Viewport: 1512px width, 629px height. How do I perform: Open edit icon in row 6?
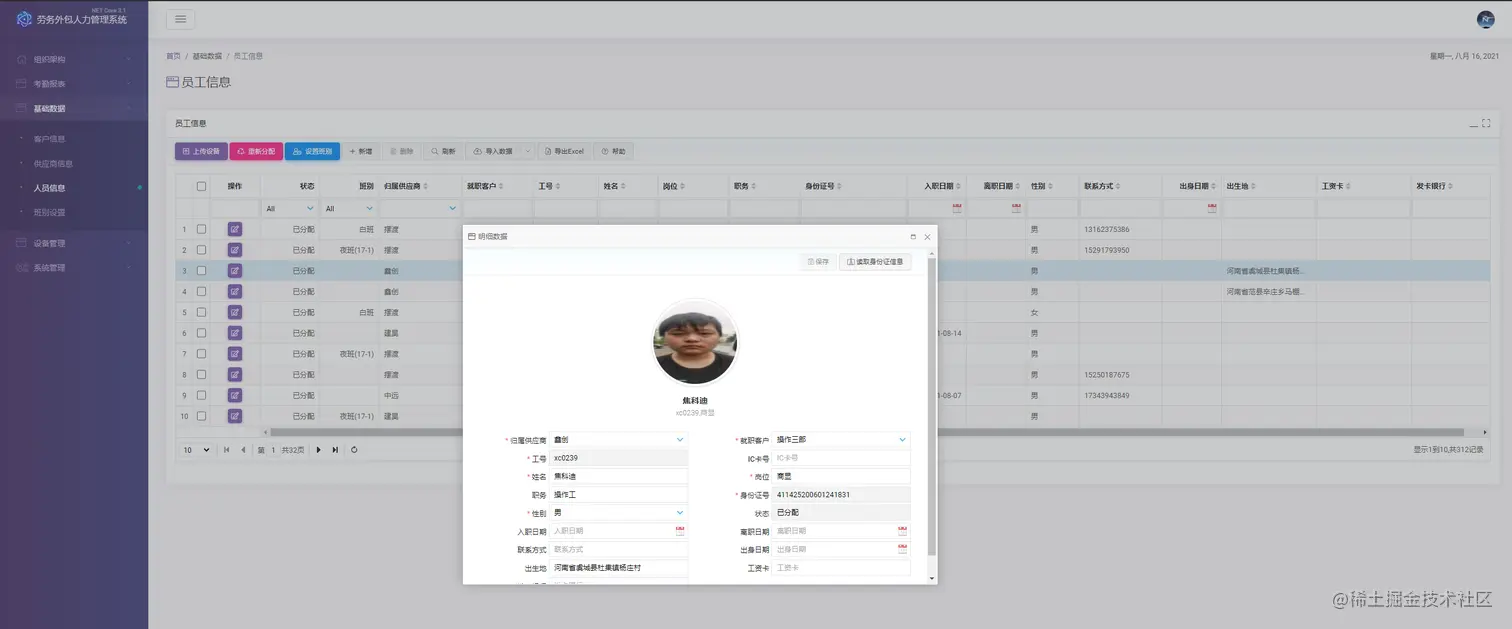(235, 333)
